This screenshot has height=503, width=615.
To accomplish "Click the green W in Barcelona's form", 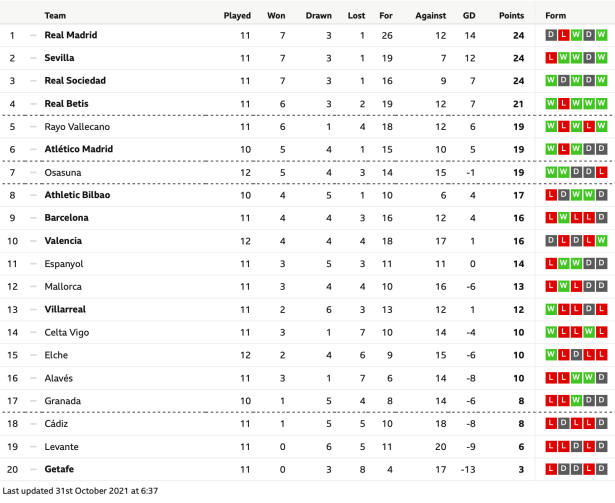I will click(x=564, y=218).
